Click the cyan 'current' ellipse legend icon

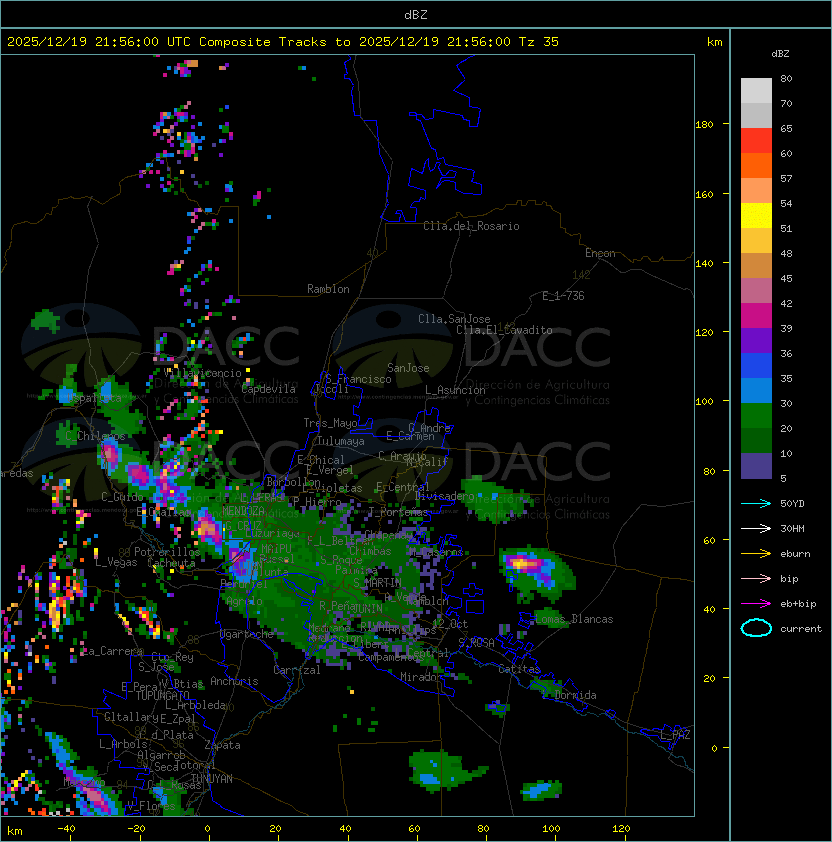pyautogui.click(x=756, y=628)
